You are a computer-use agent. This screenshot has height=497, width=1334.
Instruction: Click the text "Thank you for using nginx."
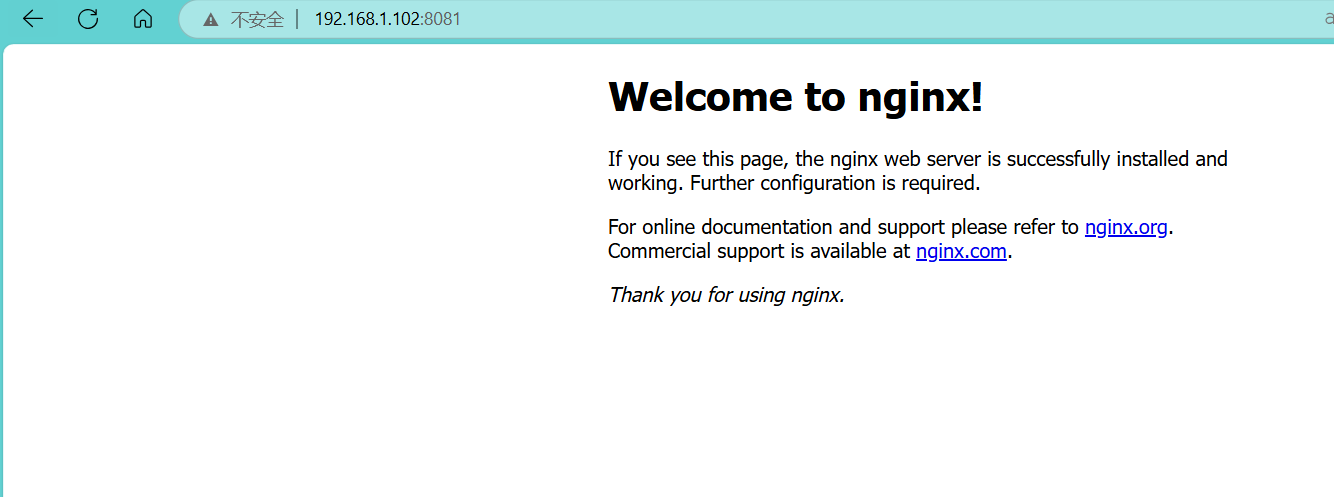pyautogui.click(x=727, y=295)
